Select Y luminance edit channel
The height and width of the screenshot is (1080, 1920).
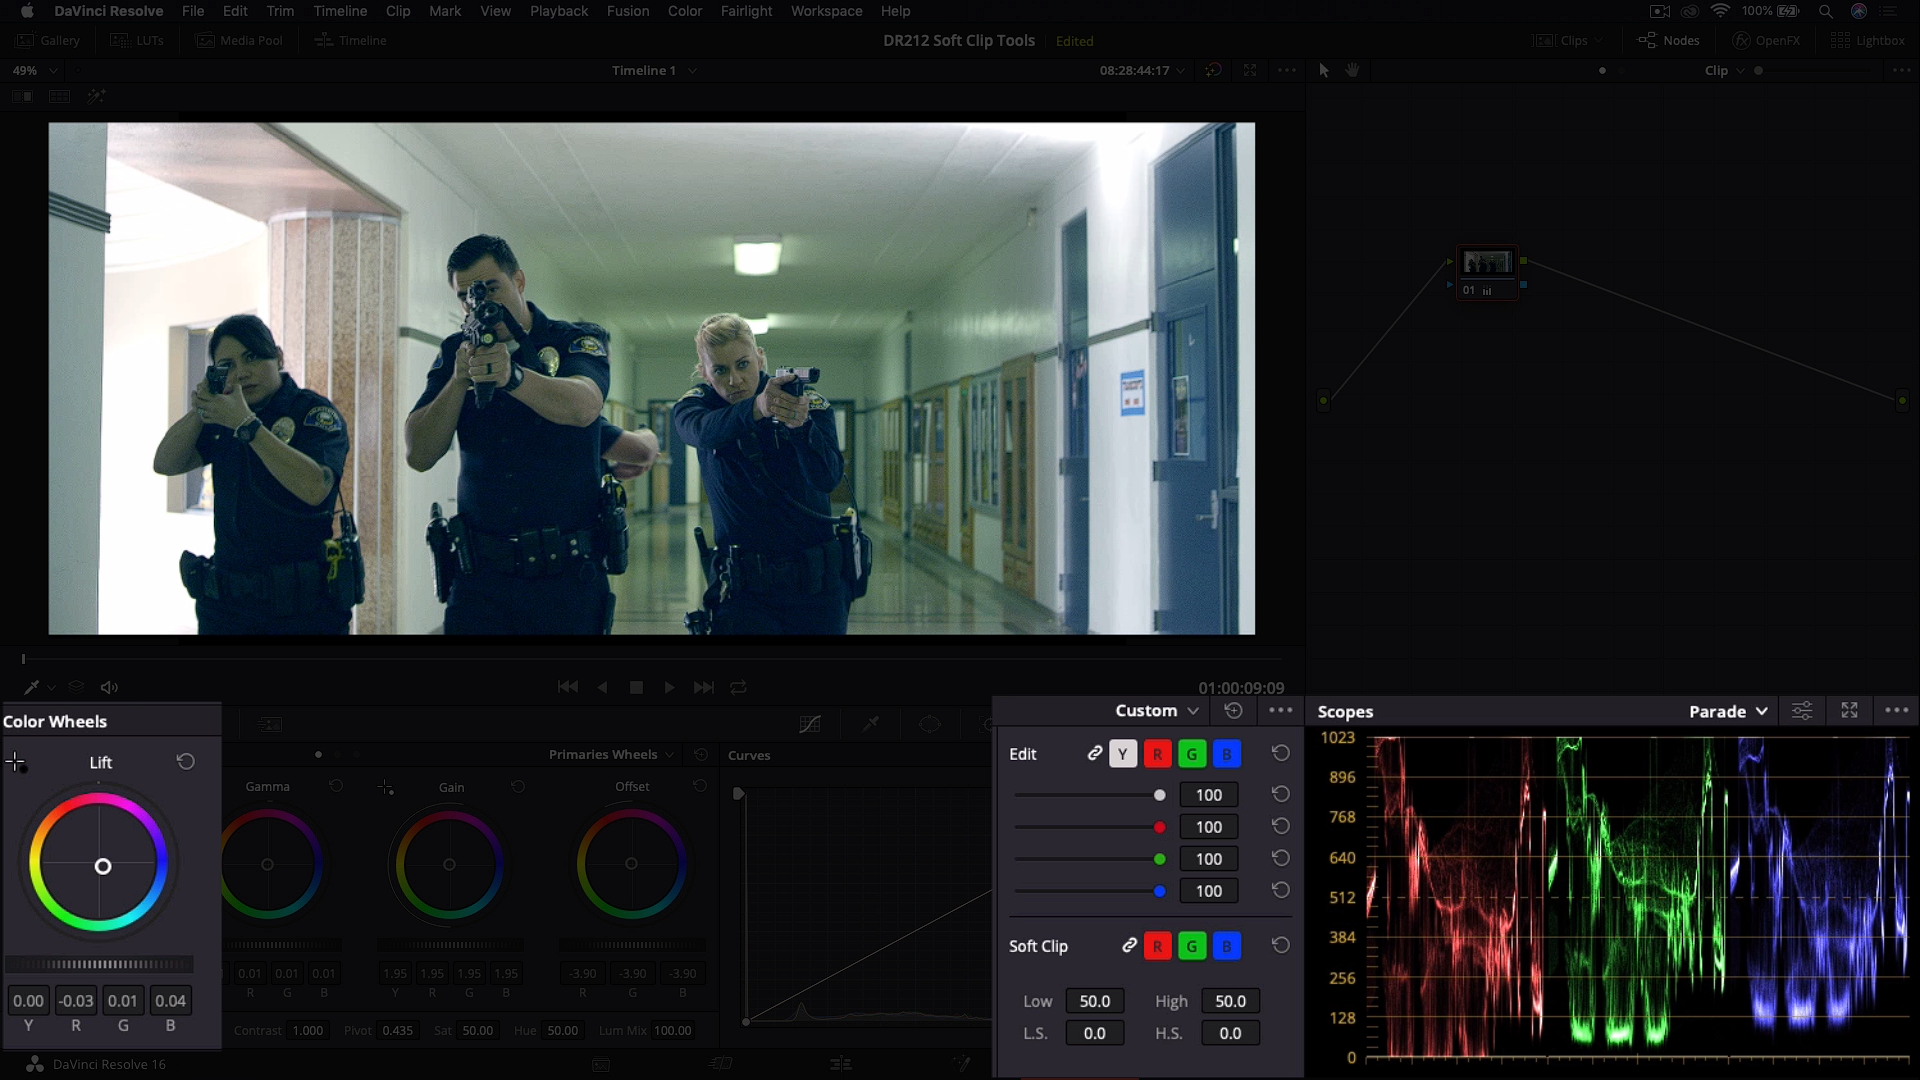[x=1123, y=754]
